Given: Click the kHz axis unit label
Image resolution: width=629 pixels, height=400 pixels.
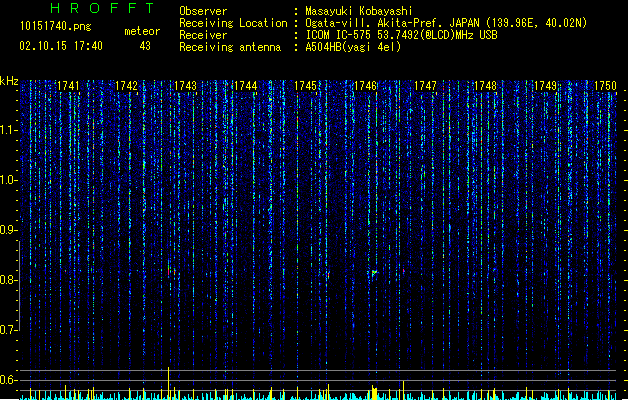Looking at the screenshot, I should tap(9, 81).
